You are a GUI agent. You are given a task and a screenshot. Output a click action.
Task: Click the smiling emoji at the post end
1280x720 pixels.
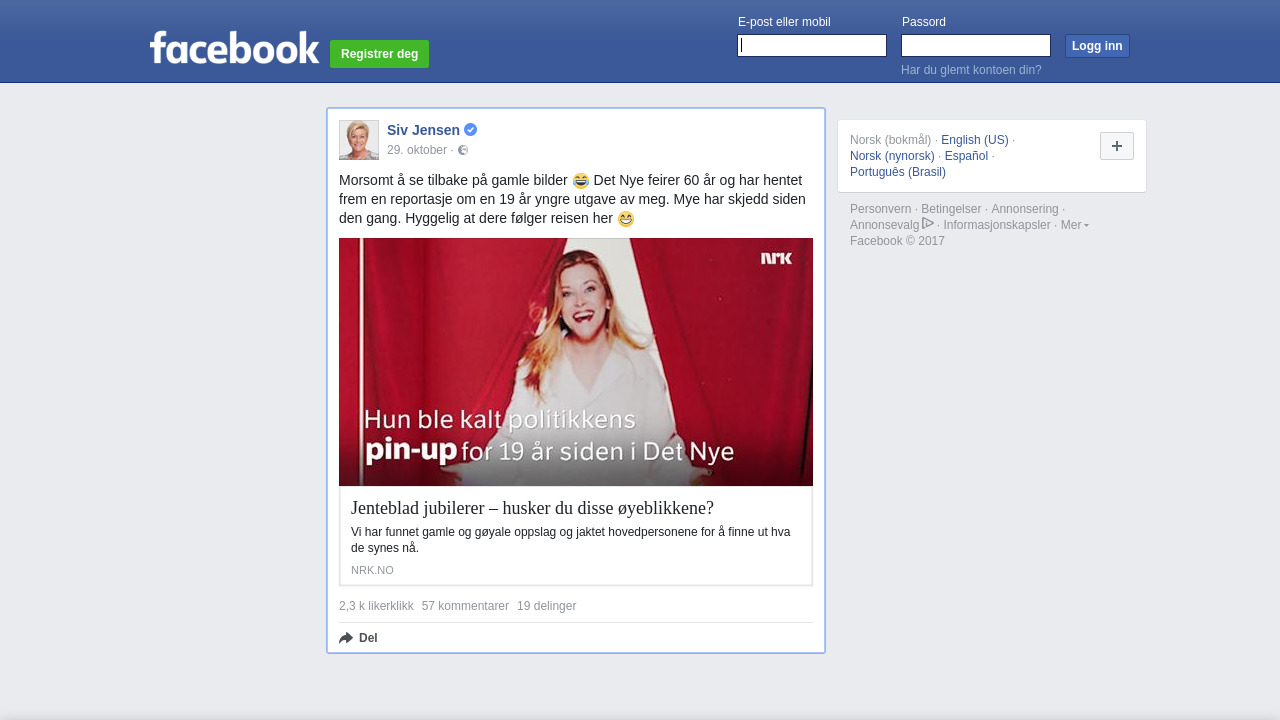pos(626,219)
